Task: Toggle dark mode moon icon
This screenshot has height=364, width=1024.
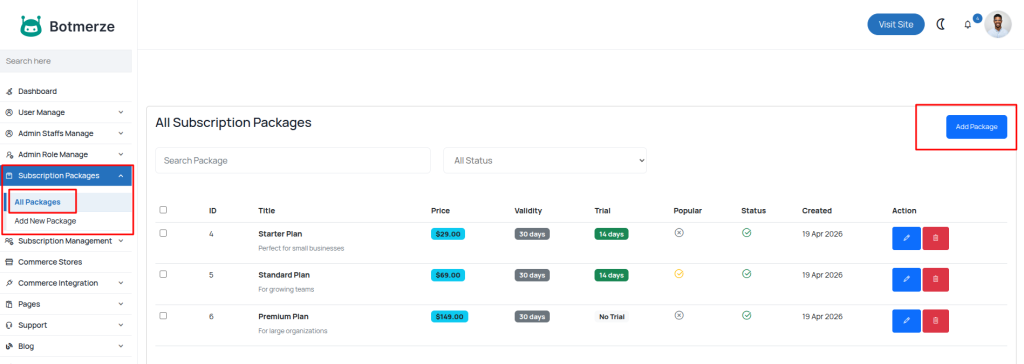Action: click(x=941, y=24)
